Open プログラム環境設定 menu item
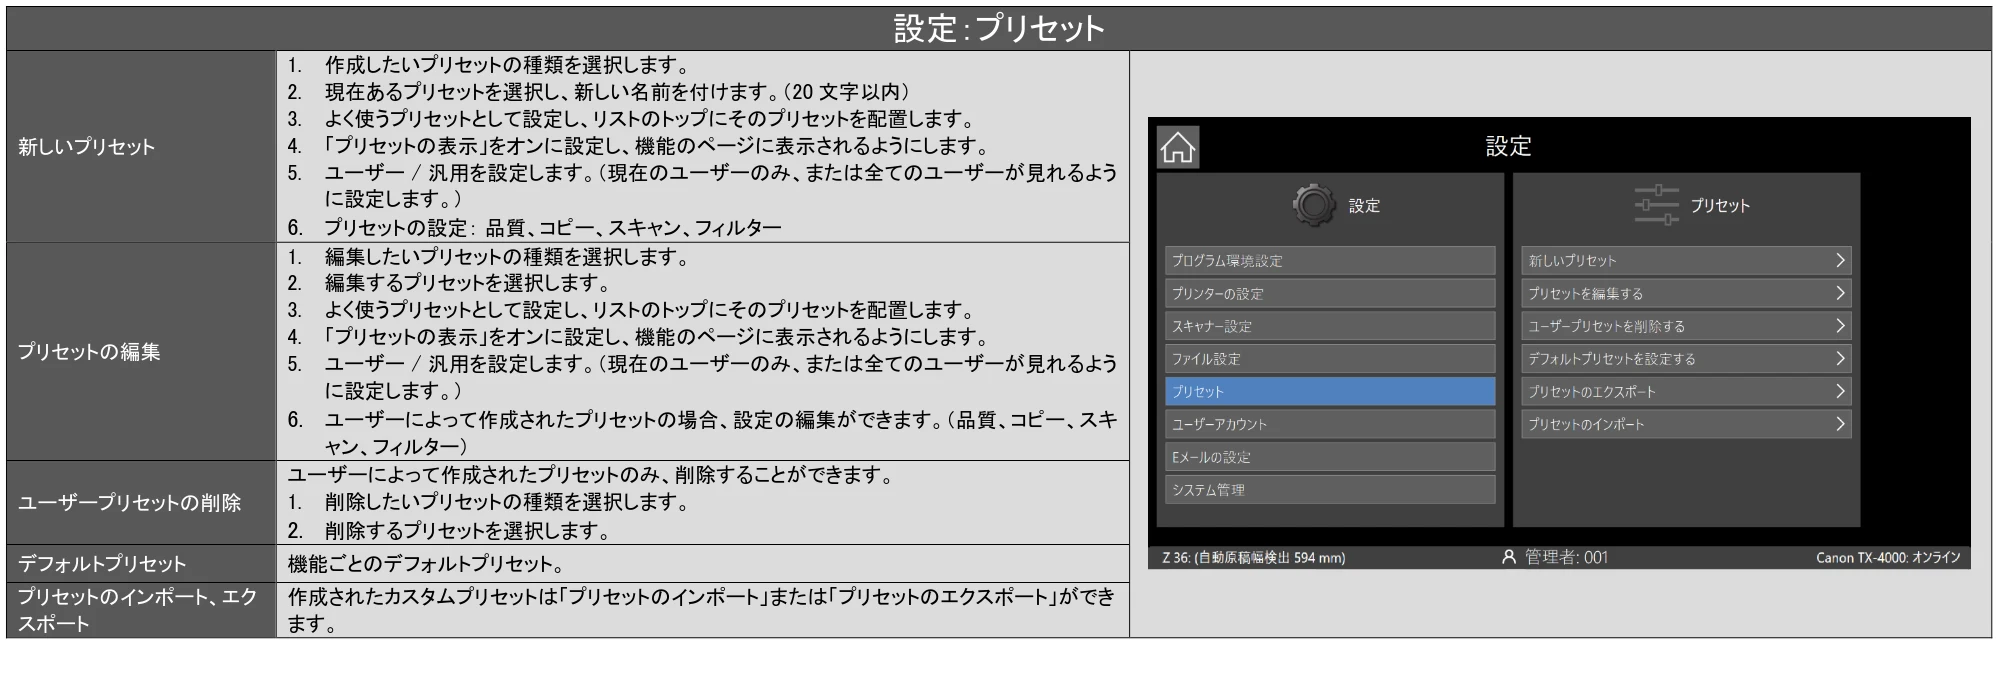Viewport: 2000px width, 677px height. [1330, 261]
